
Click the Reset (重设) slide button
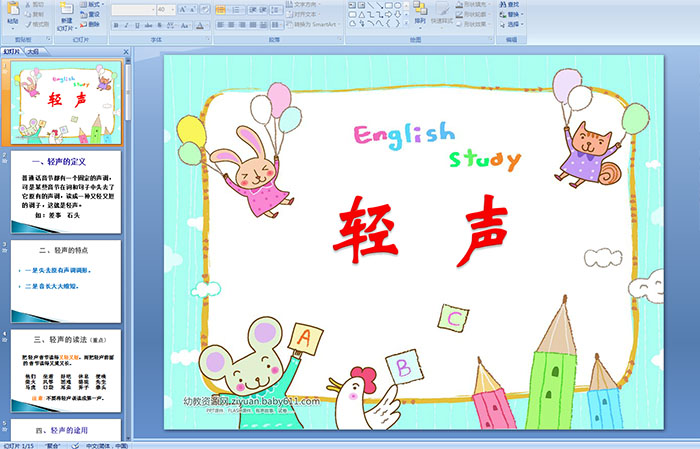pyautogui.click(x=93, y=15)
